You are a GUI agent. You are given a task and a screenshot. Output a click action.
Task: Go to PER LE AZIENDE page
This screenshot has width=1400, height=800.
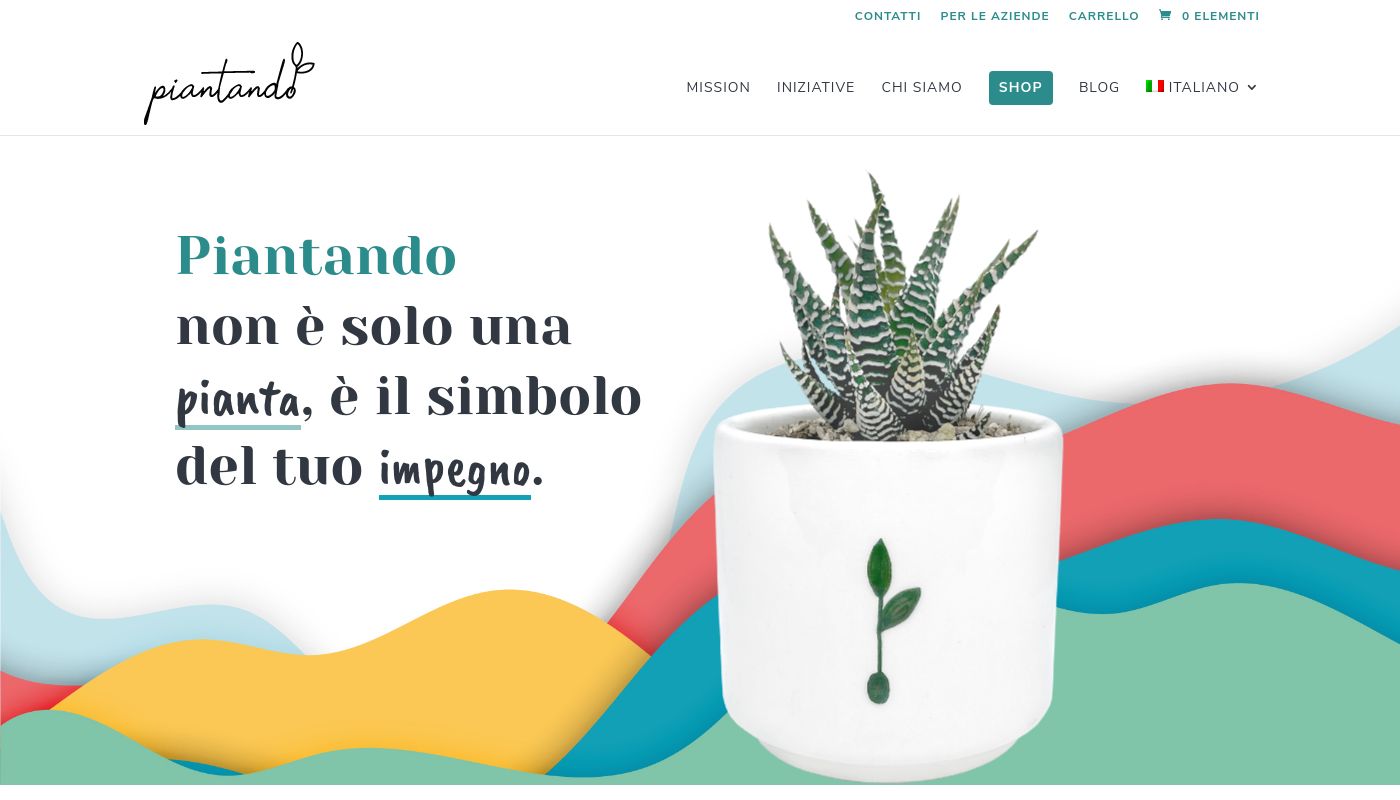[x=995, y=16]
